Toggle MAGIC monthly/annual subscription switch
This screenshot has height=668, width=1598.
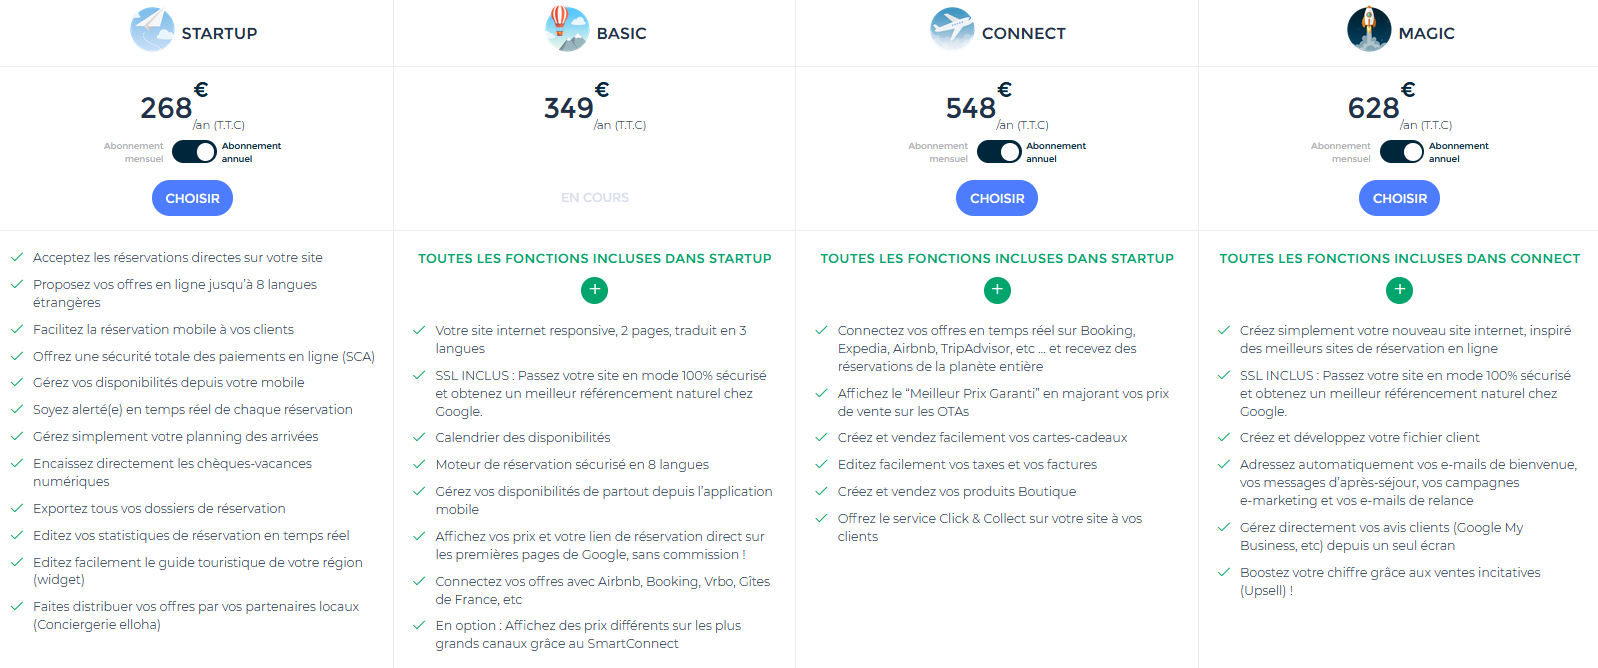[1402, 152]
